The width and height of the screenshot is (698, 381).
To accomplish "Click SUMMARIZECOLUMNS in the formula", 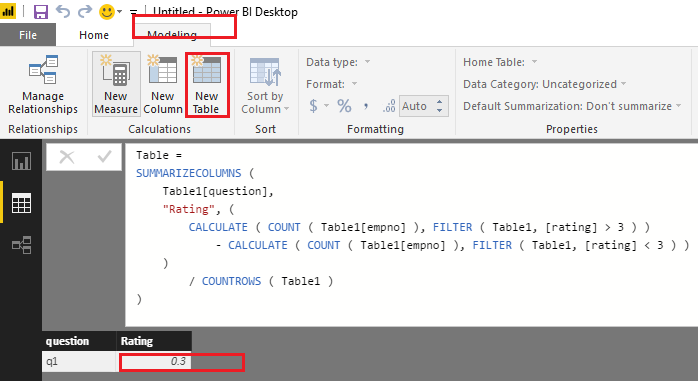I will tap(189, 173).
